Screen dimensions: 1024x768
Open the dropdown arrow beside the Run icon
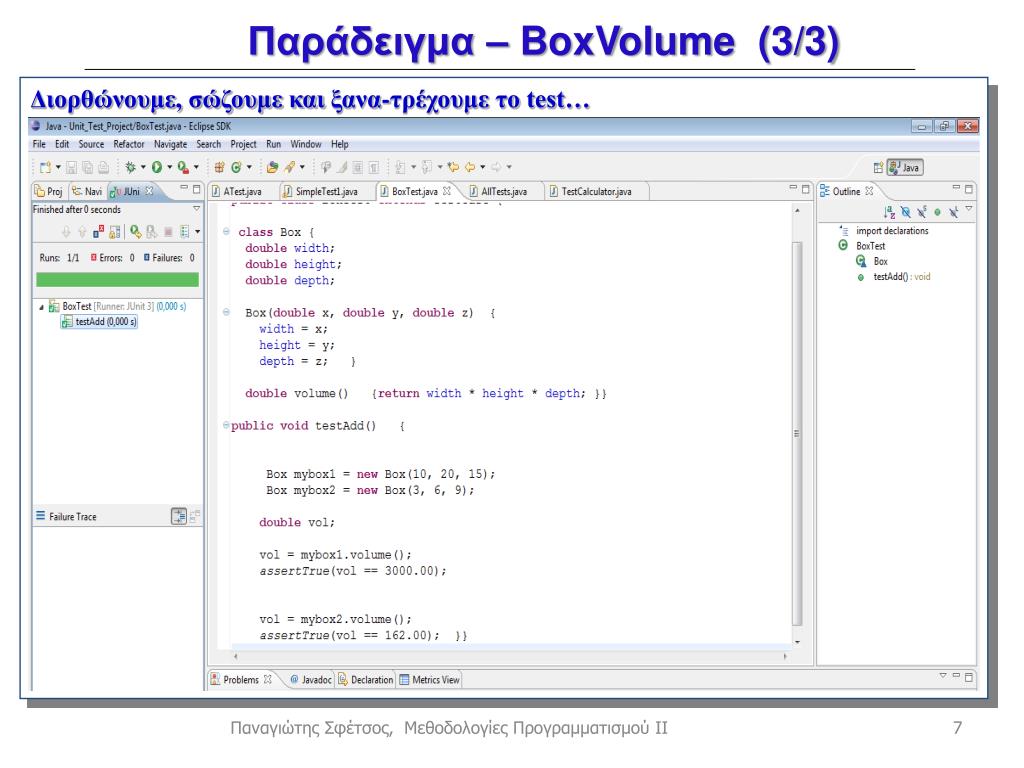coord(169,167)
